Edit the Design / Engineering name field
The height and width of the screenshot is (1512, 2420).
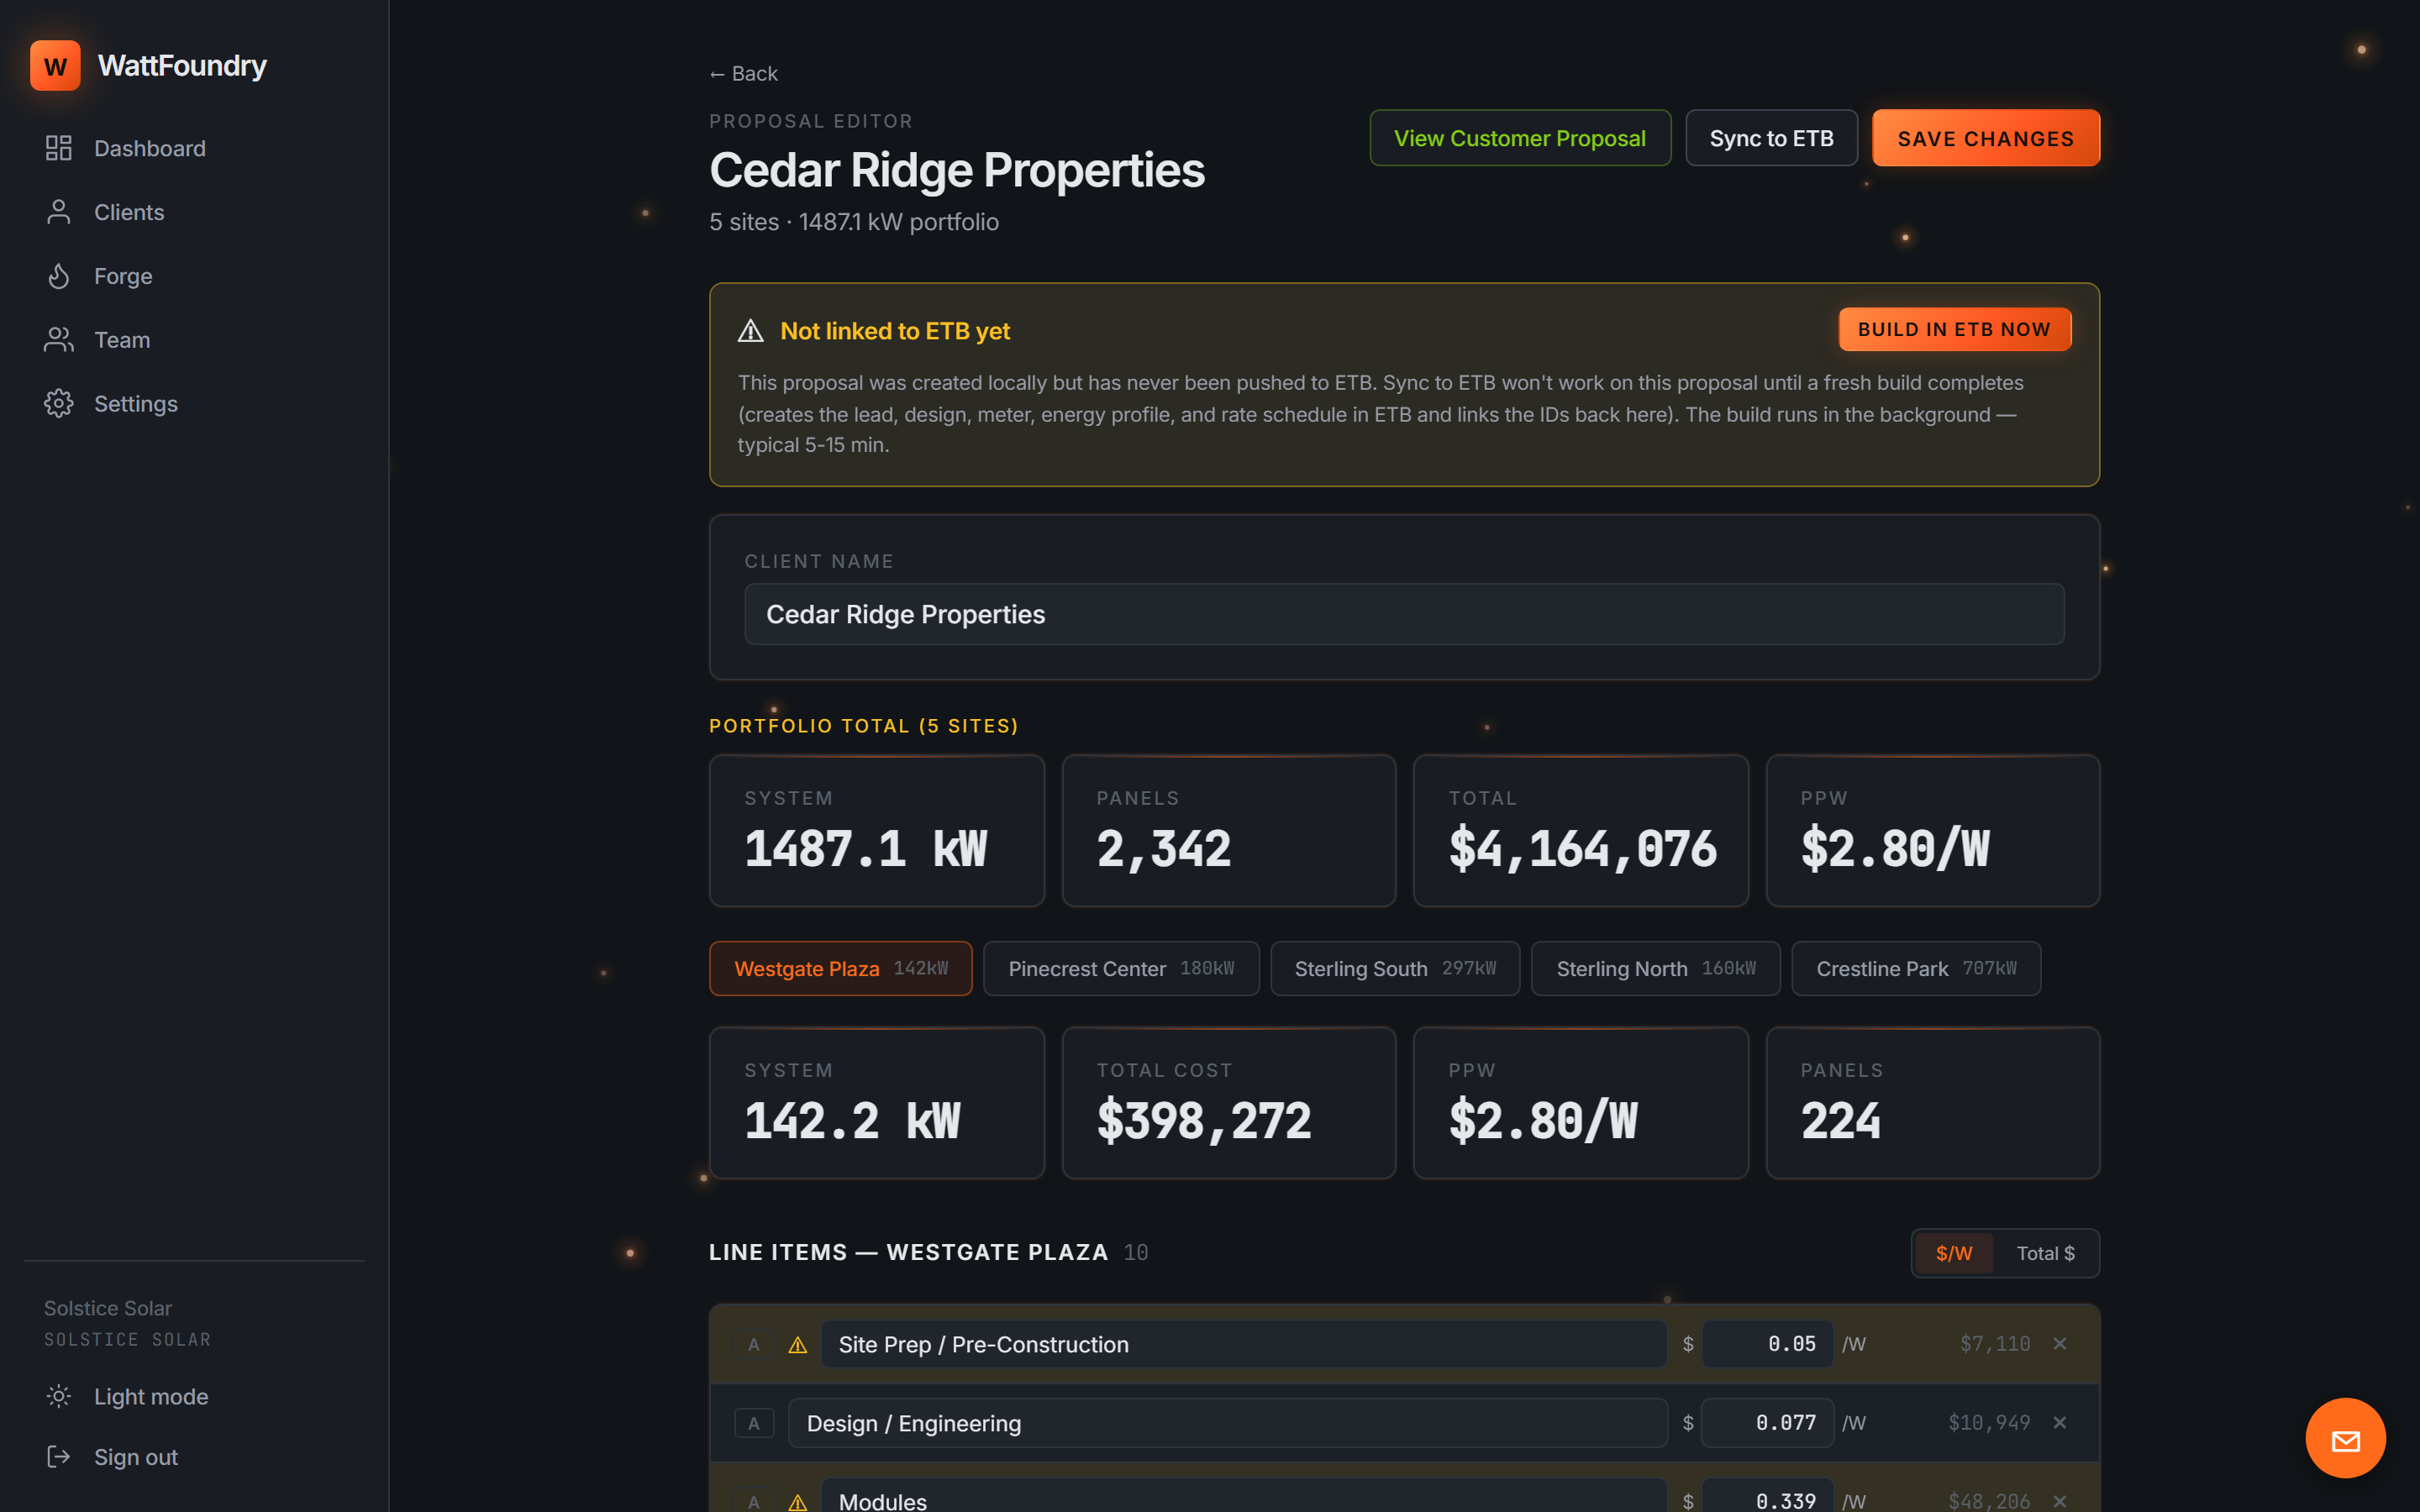(1228, 1423)
